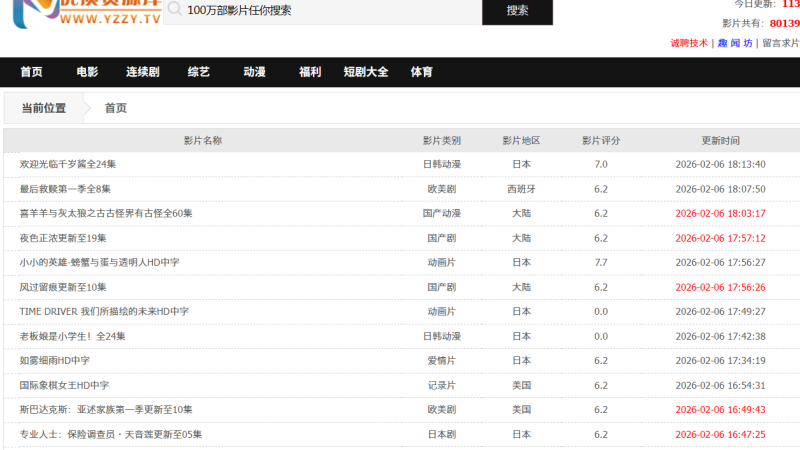Click the 更新时间 column header

(x=720, y=140)
